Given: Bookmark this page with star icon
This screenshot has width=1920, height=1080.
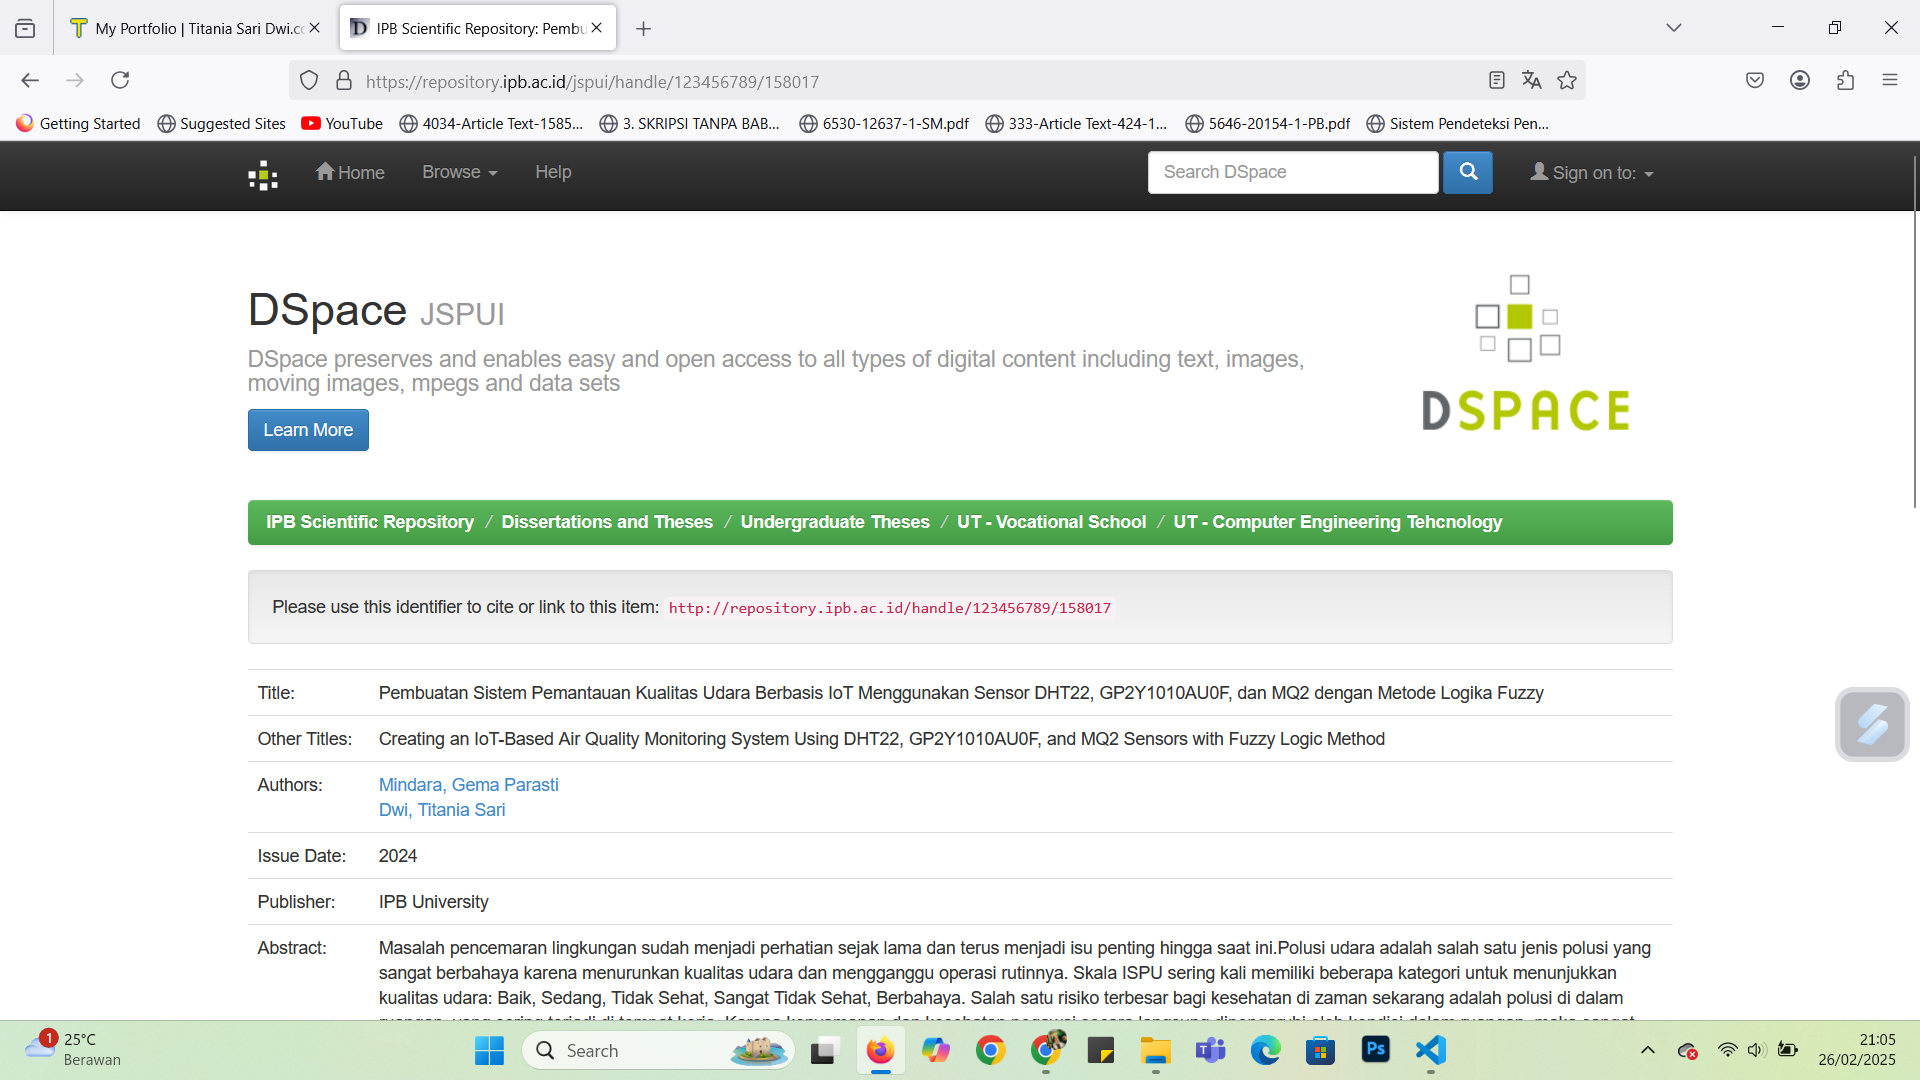Looking at the screenshot, I should pyautogui.click(x=1567, y=81).
